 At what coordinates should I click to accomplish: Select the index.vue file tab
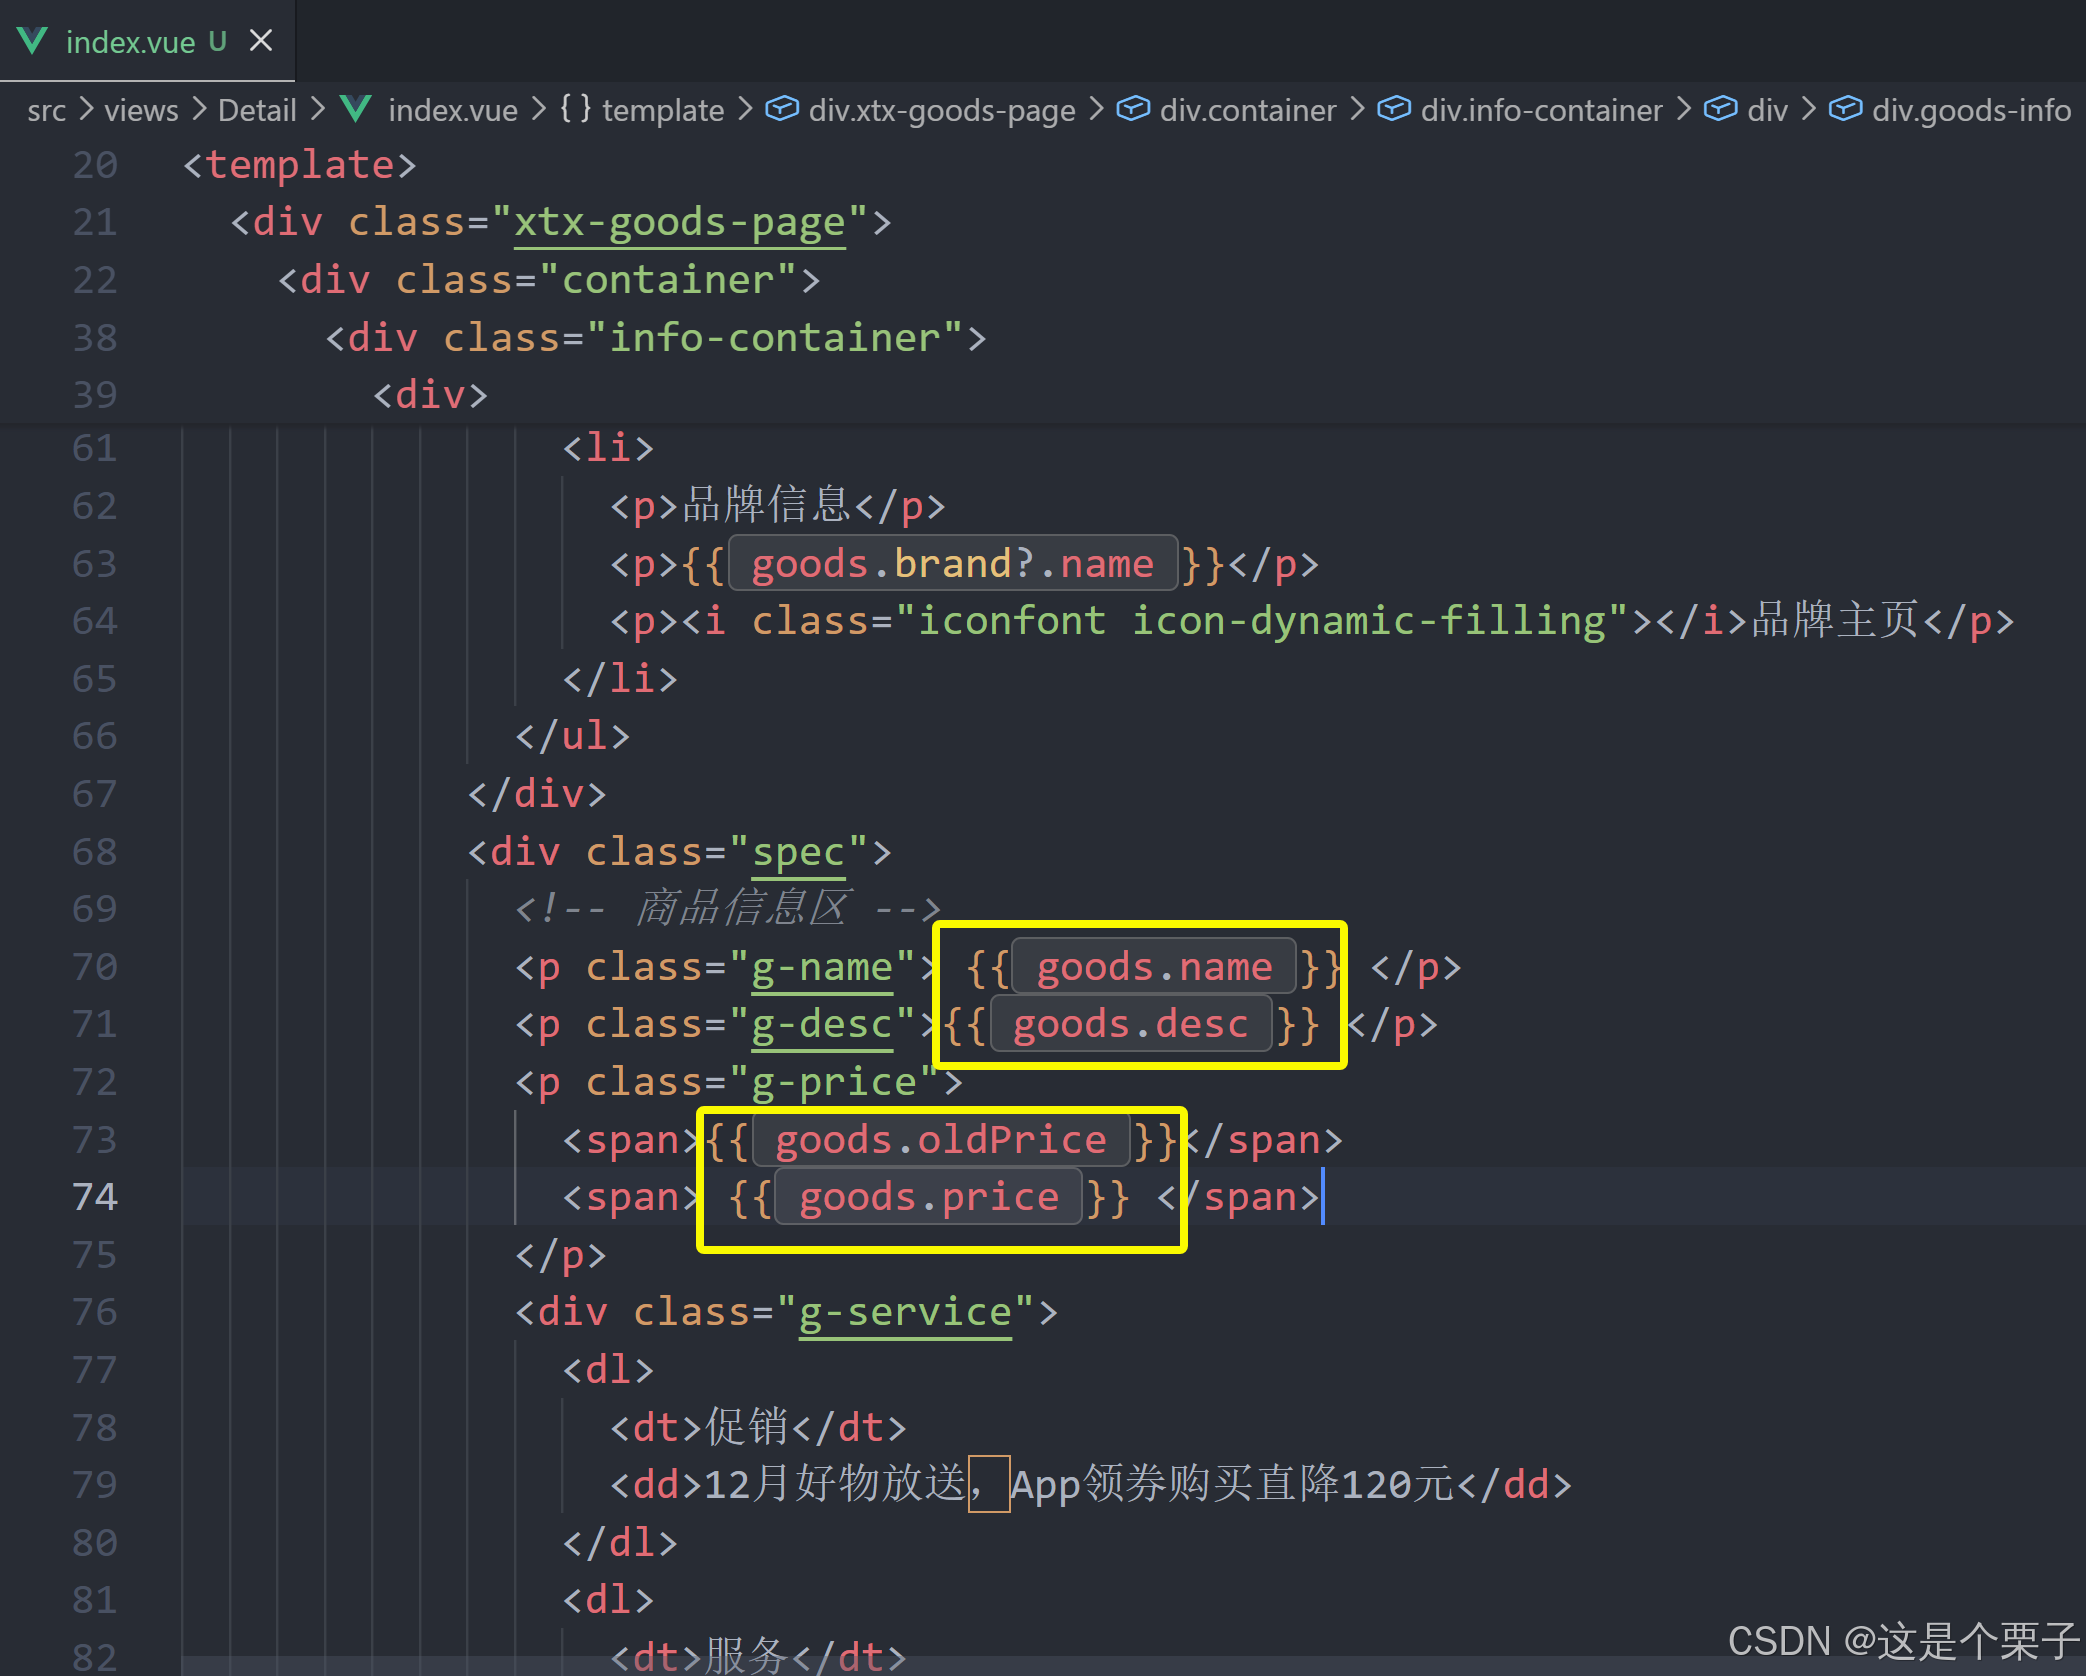click(130, 42)
